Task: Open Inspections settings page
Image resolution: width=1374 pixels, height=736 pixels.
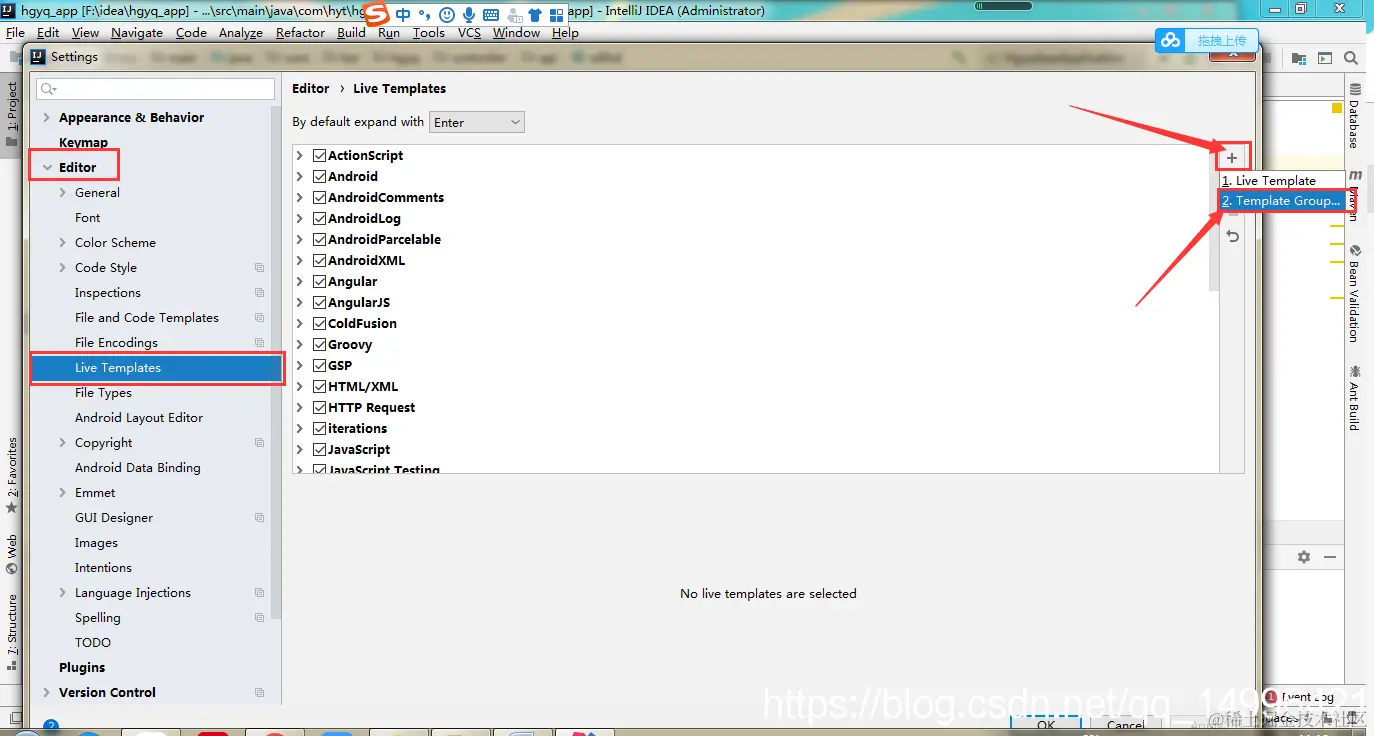Action: tap(108, 292)
